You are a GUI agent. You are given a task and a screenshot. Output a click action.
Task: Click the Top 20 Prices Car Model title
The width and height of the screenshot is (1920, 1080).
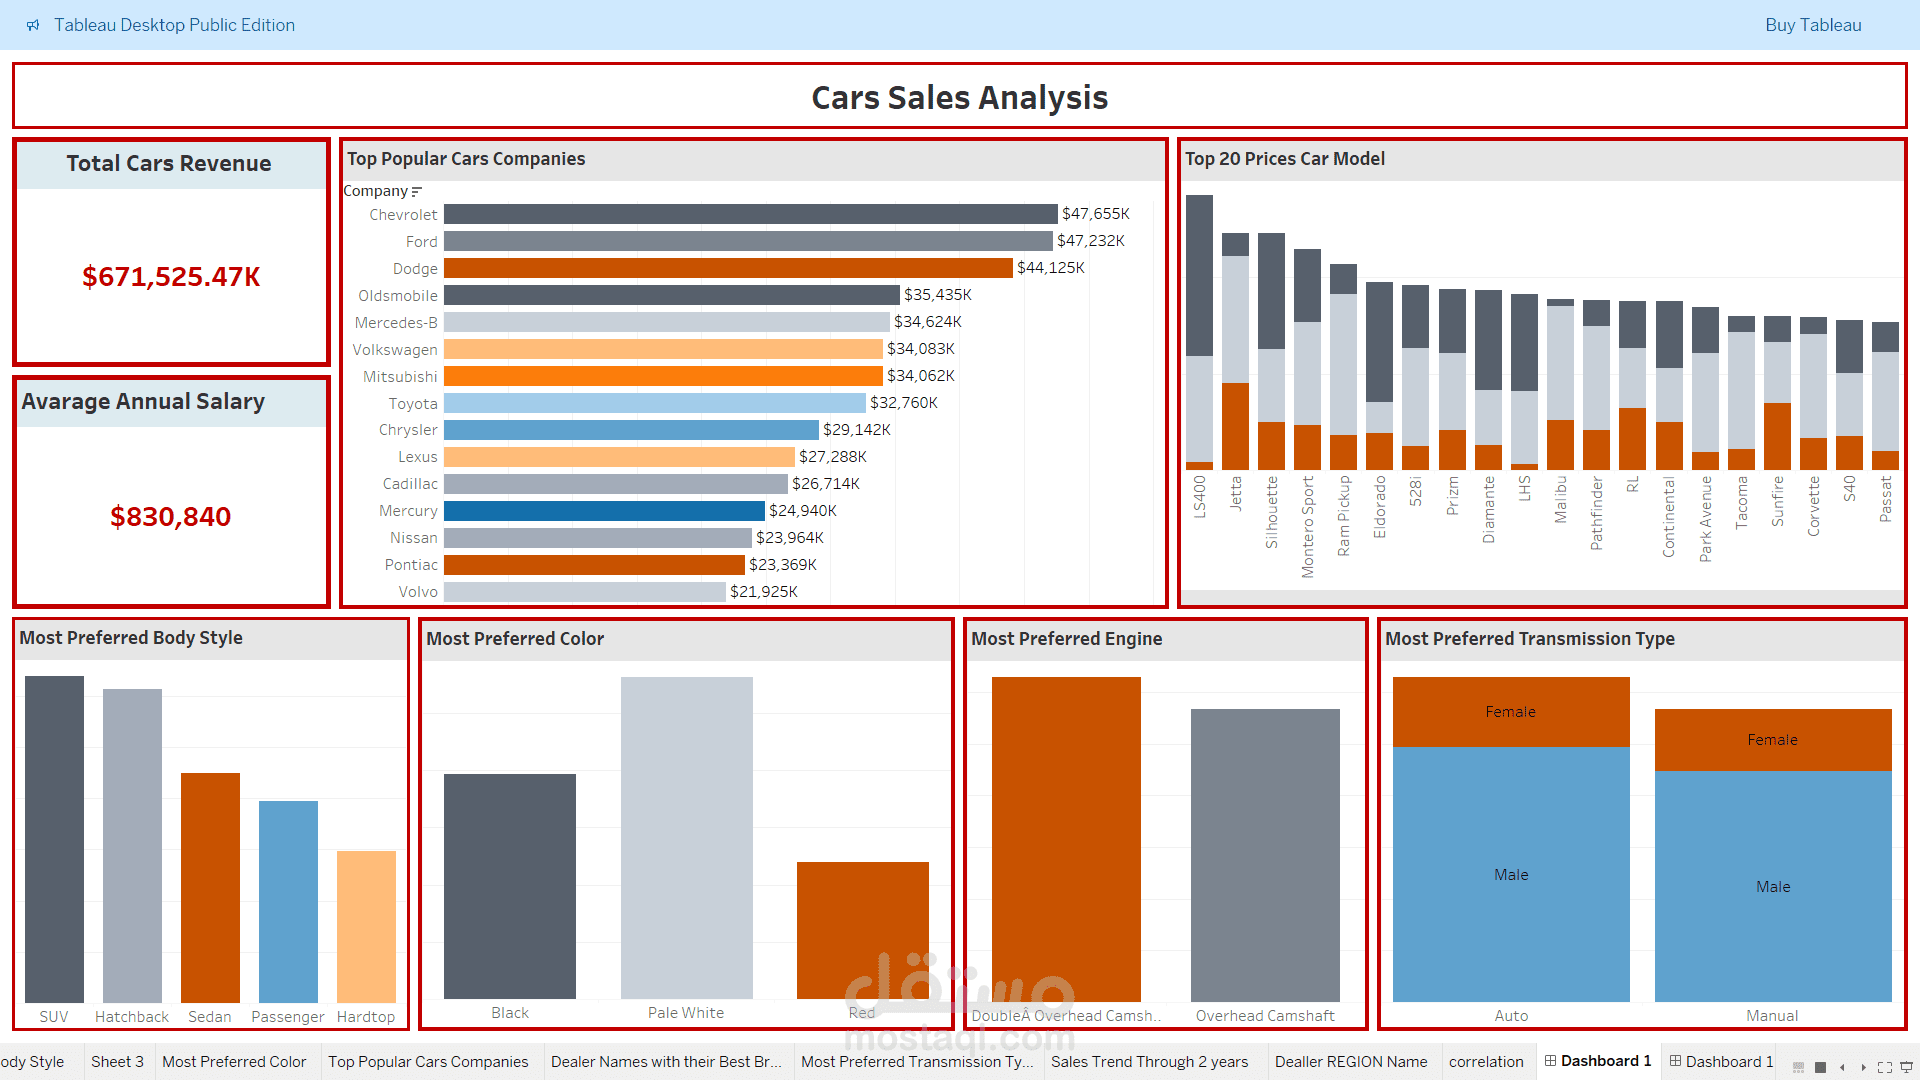(1284, 159)
